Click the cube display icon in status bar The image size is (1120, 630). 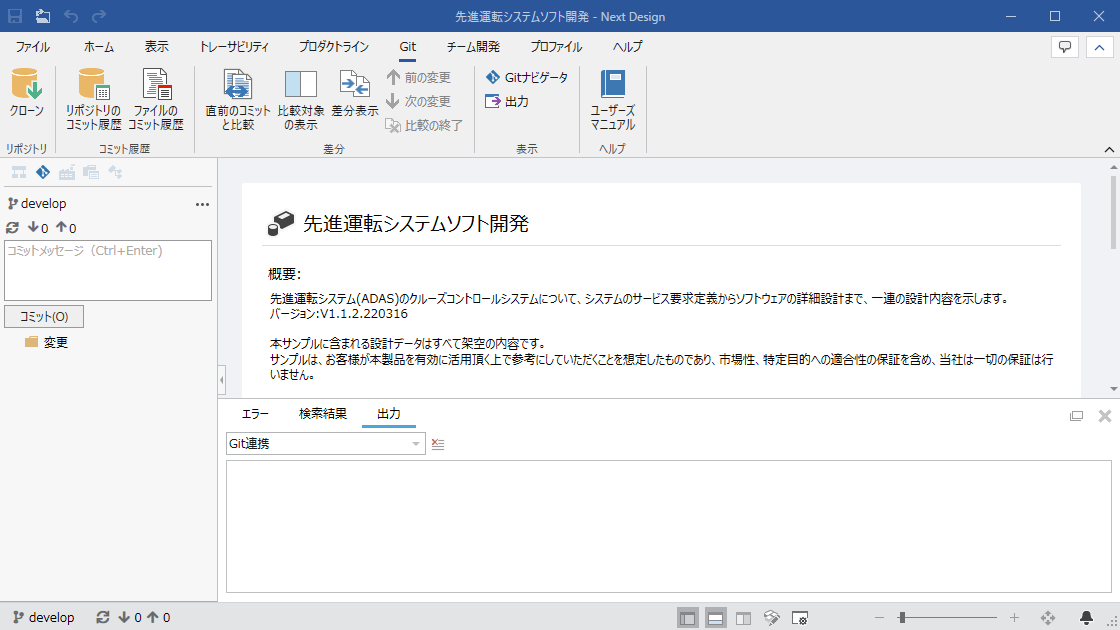click(x=771, y=618)
